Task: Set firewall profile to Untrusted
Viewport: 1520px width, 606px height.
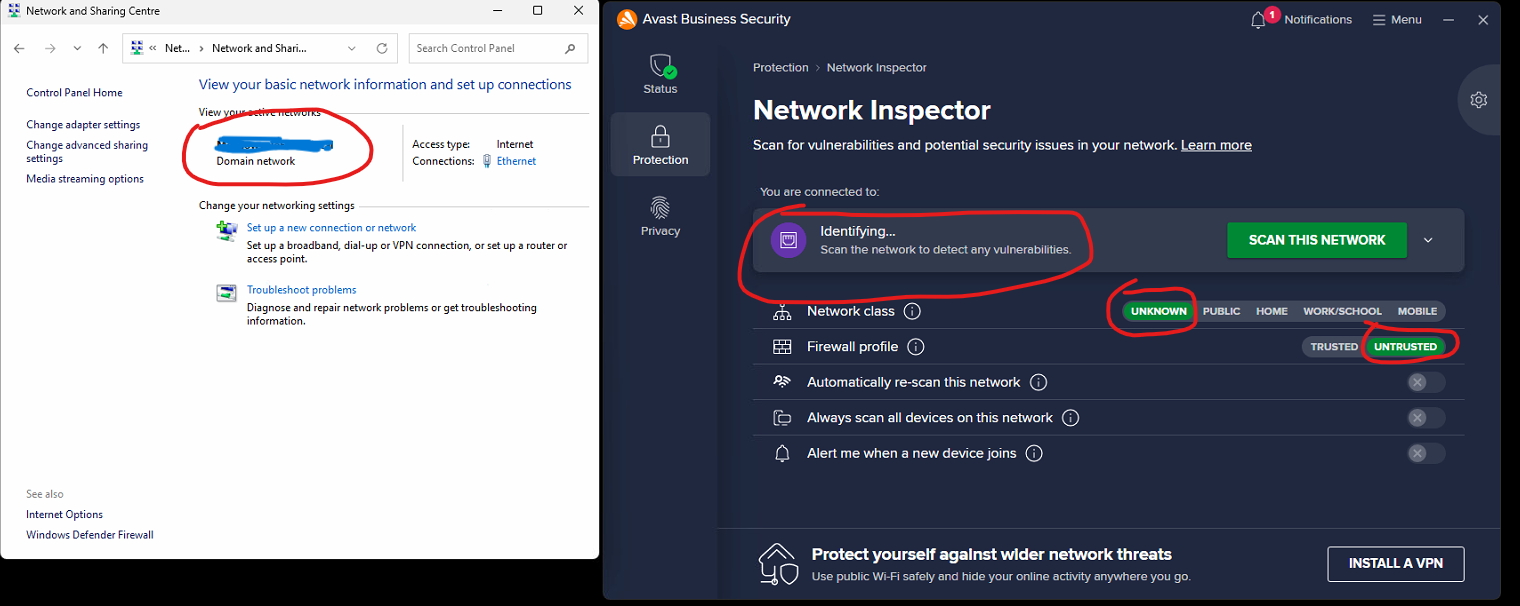Action: [1405, 347]
